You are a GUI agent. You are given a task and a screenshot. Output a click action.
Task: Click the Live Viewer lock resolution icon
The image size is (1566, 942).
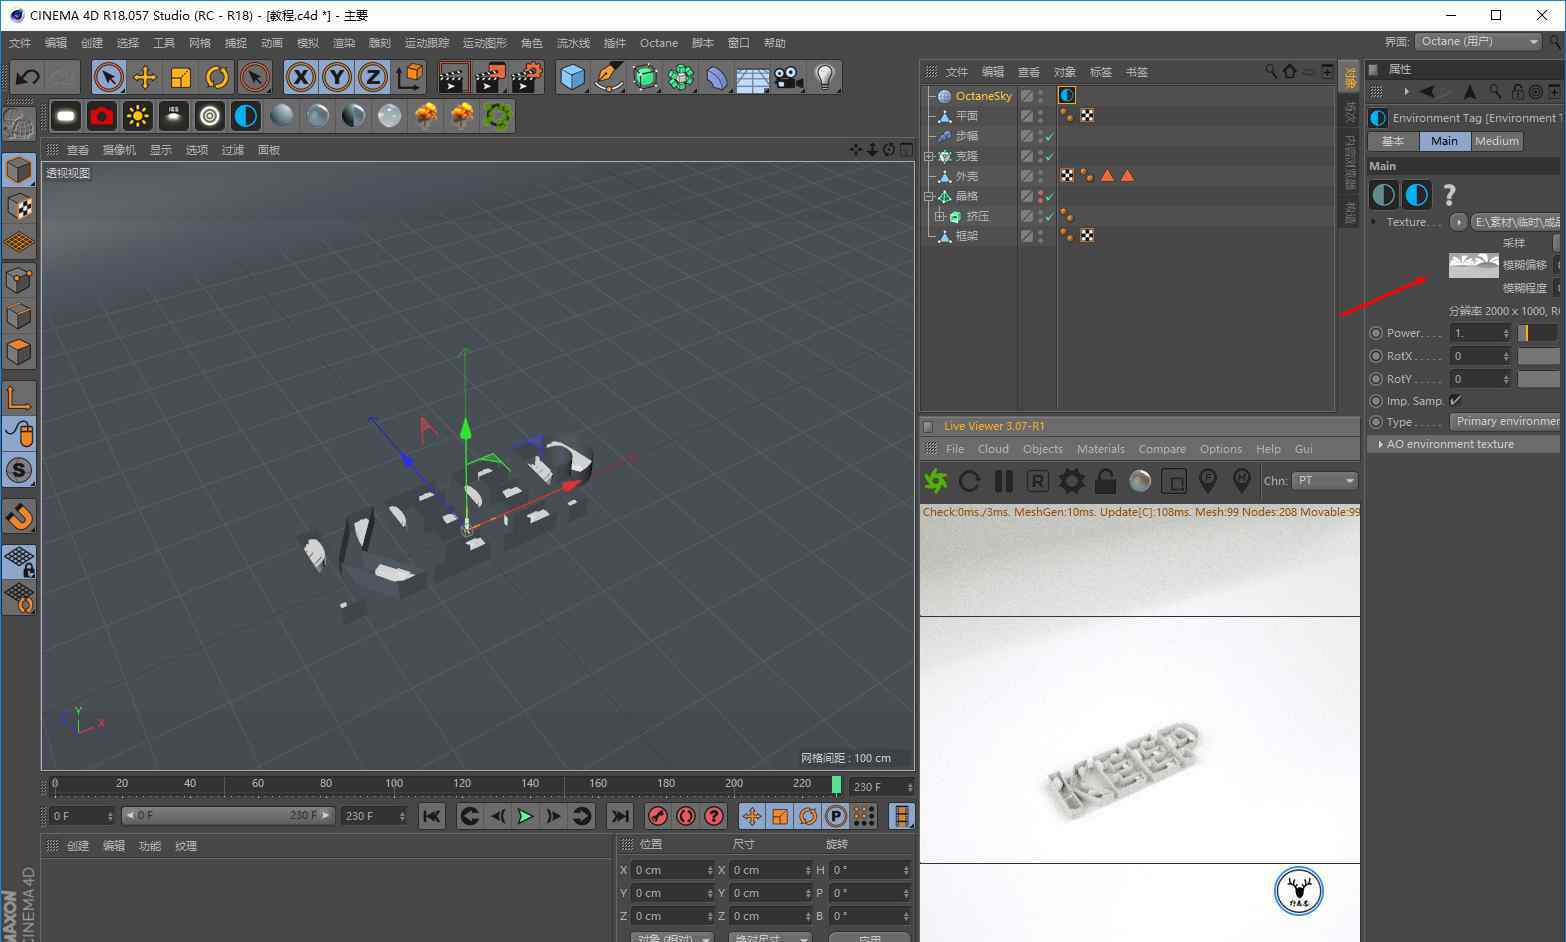[1106, 481]
